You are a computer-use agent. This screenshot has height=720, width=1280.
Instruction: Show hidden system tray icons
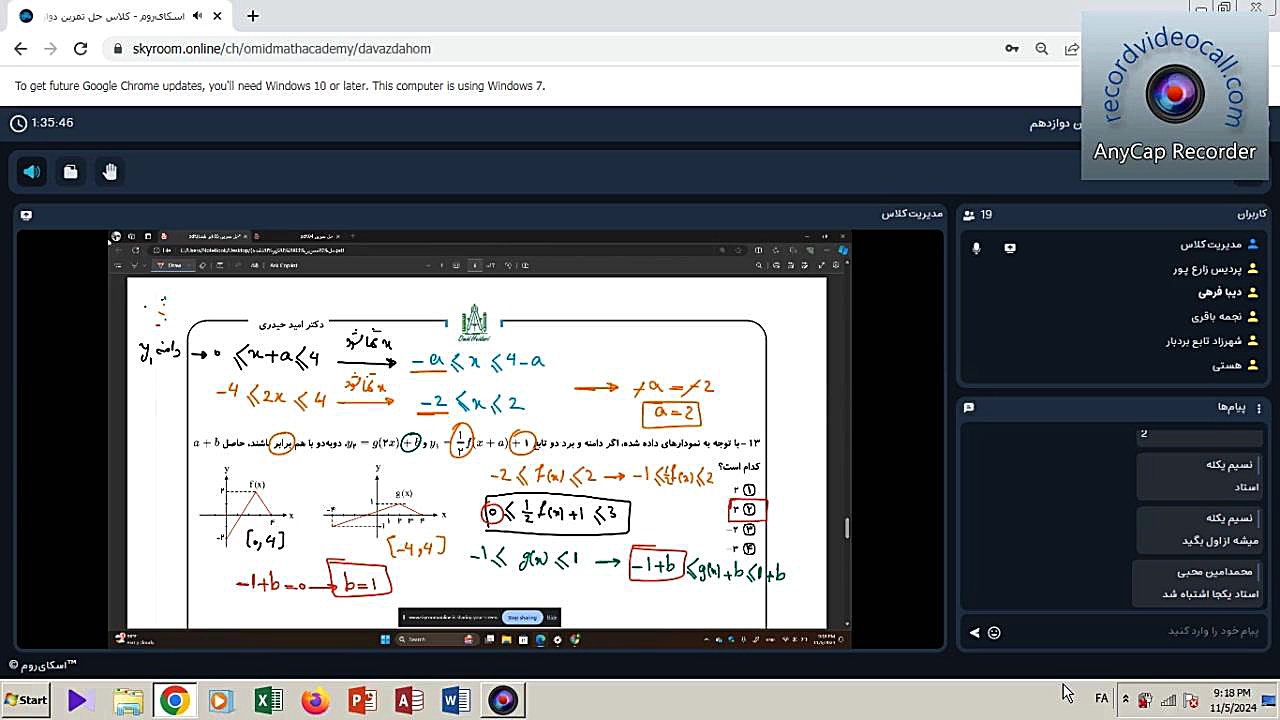pos(1126,698)
